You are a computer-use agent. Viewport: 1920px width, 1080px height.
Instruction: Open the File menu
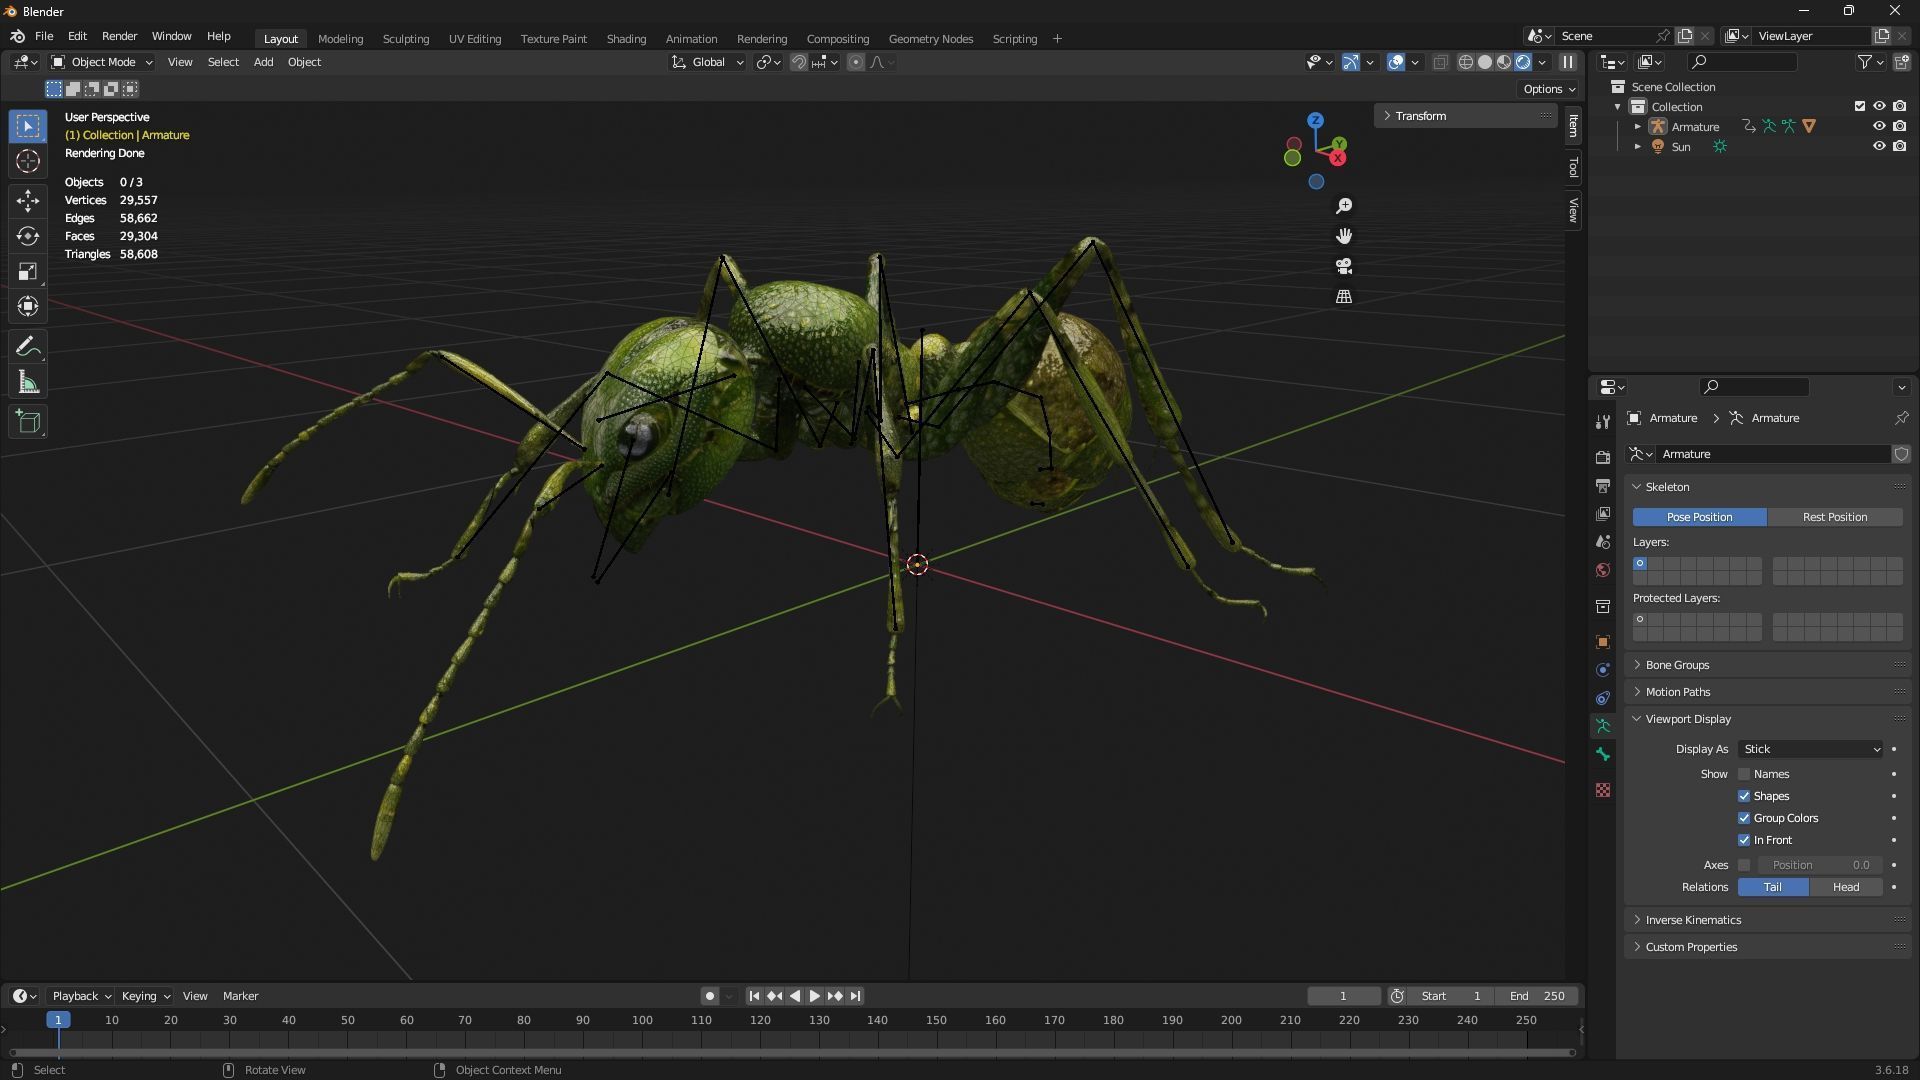(x=44, y=36)
